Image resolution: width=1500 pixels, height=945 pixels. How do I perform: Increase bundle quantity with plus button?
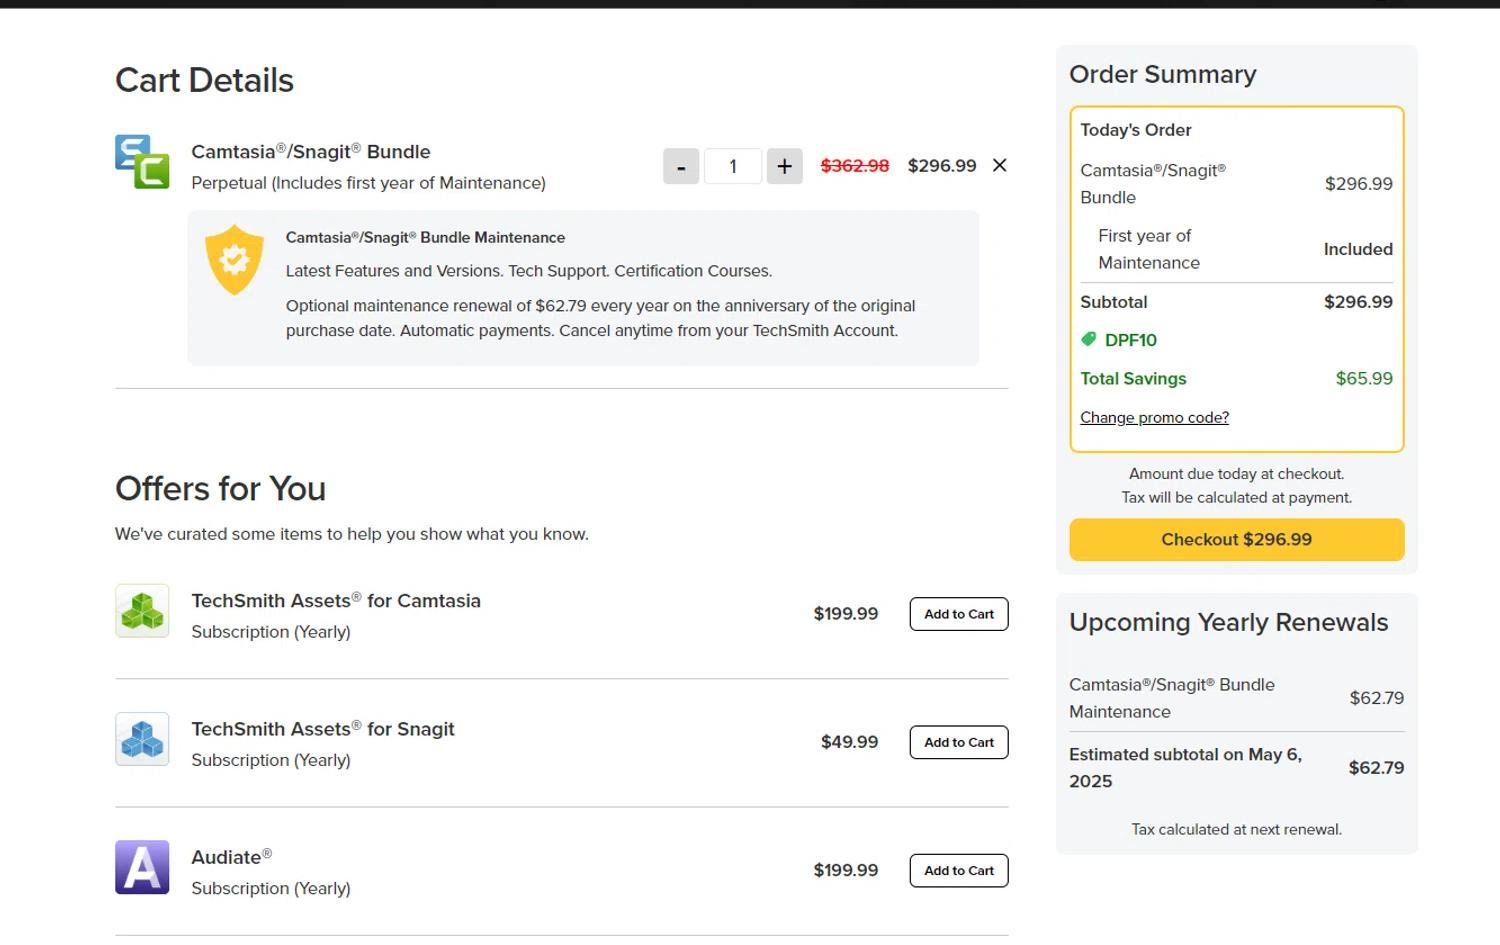tap(785, 166)
